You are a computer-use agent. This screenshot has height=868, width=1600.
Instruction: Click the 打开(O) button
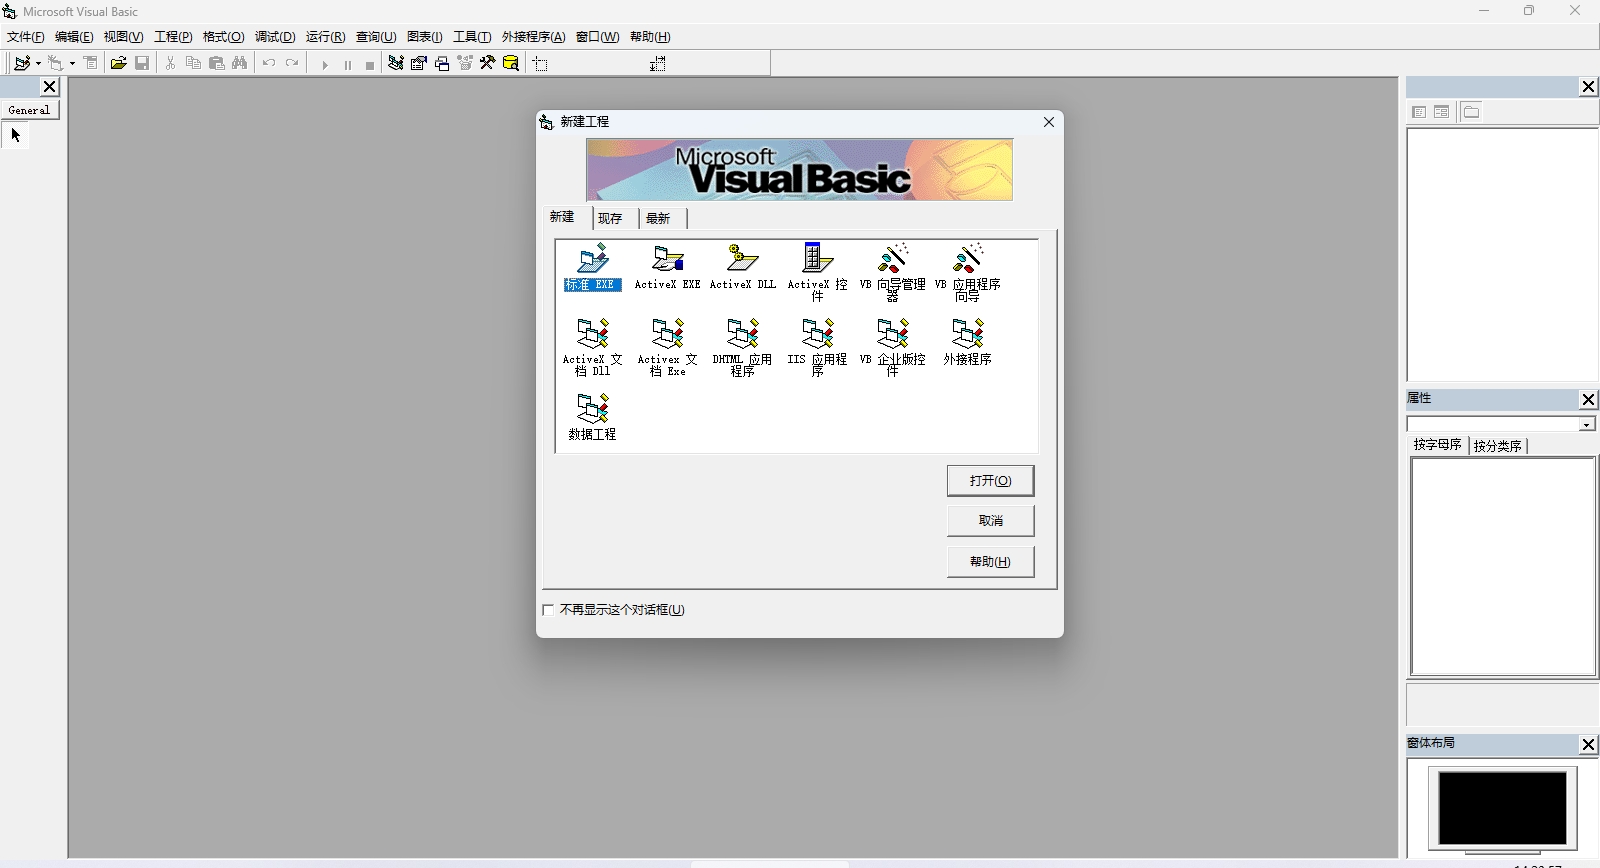point(990,481)
